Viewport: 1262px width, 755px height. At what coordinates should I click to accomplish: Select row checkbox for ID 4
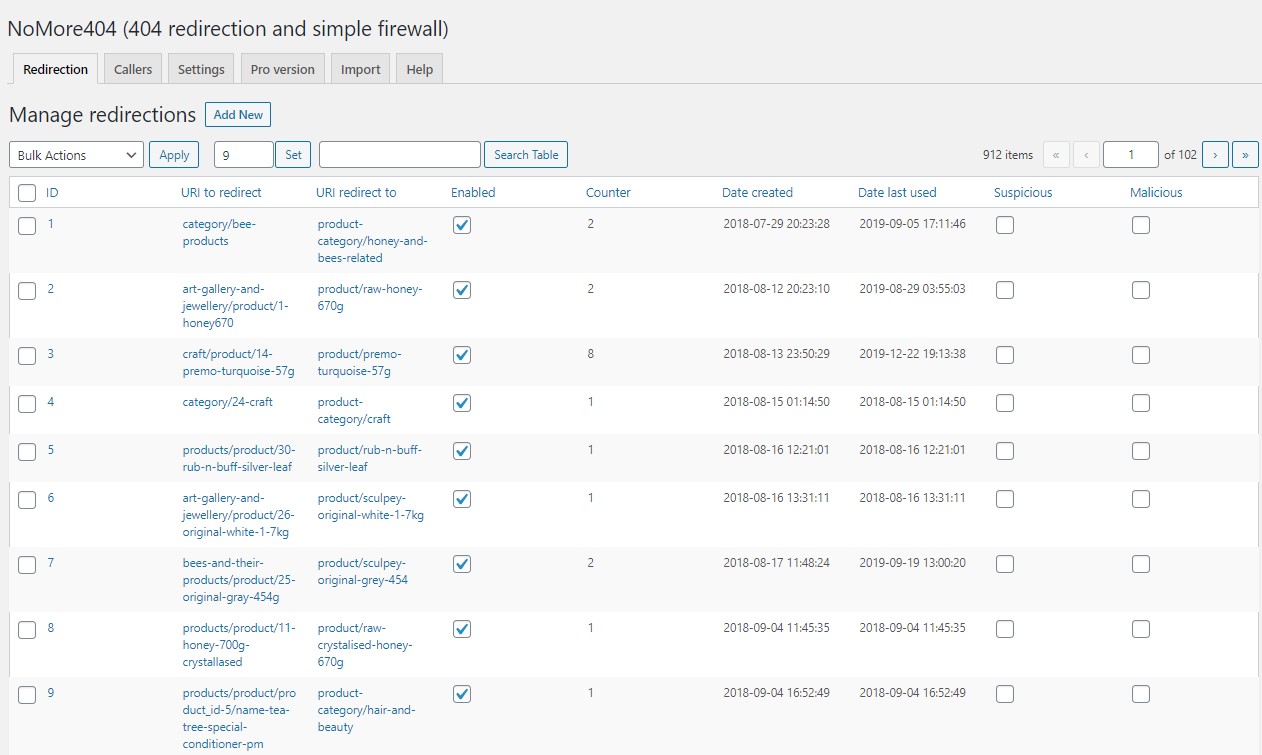point(27,404)
